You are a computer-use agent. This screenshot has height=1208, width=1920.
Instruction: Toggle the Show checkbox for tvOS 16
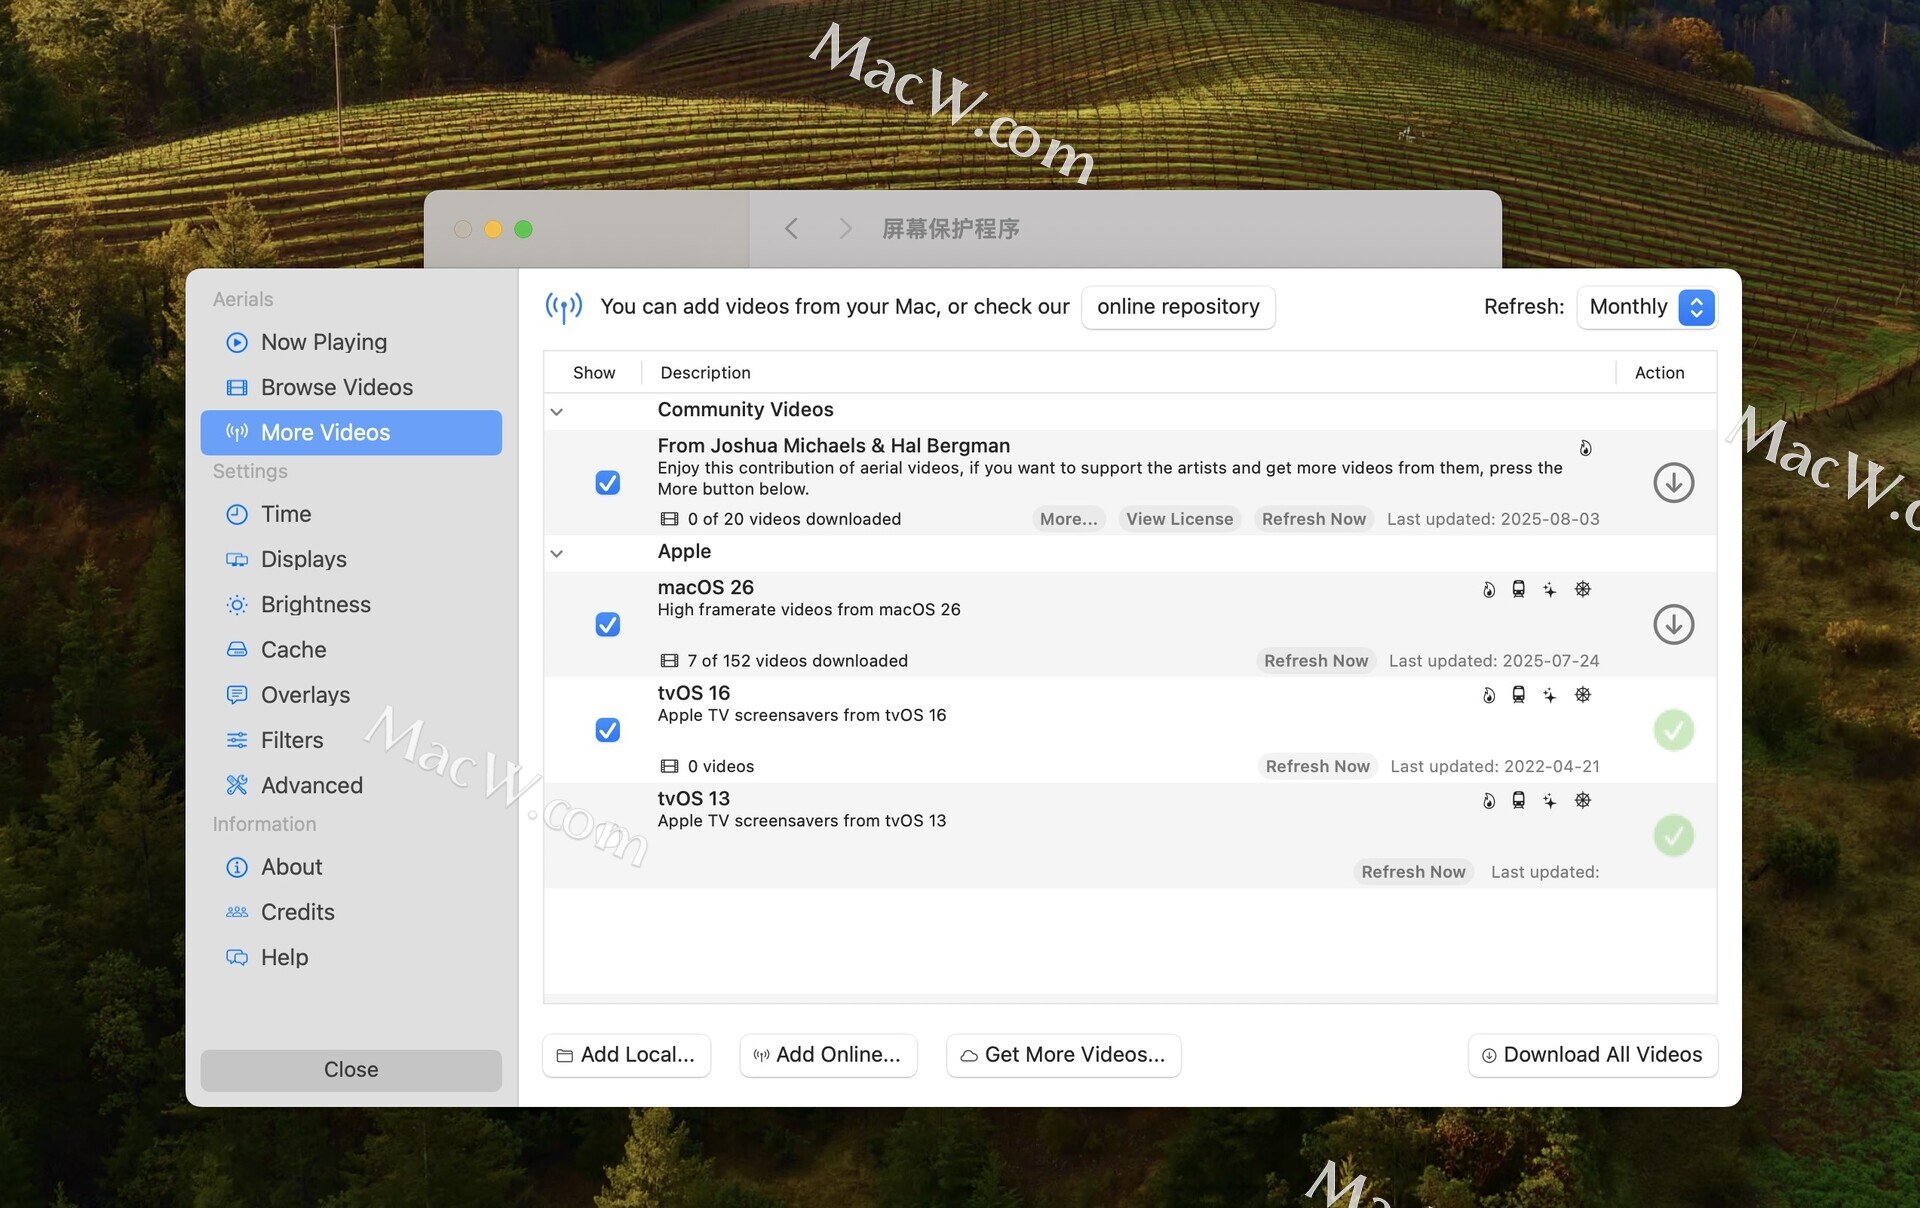(607, 730)
